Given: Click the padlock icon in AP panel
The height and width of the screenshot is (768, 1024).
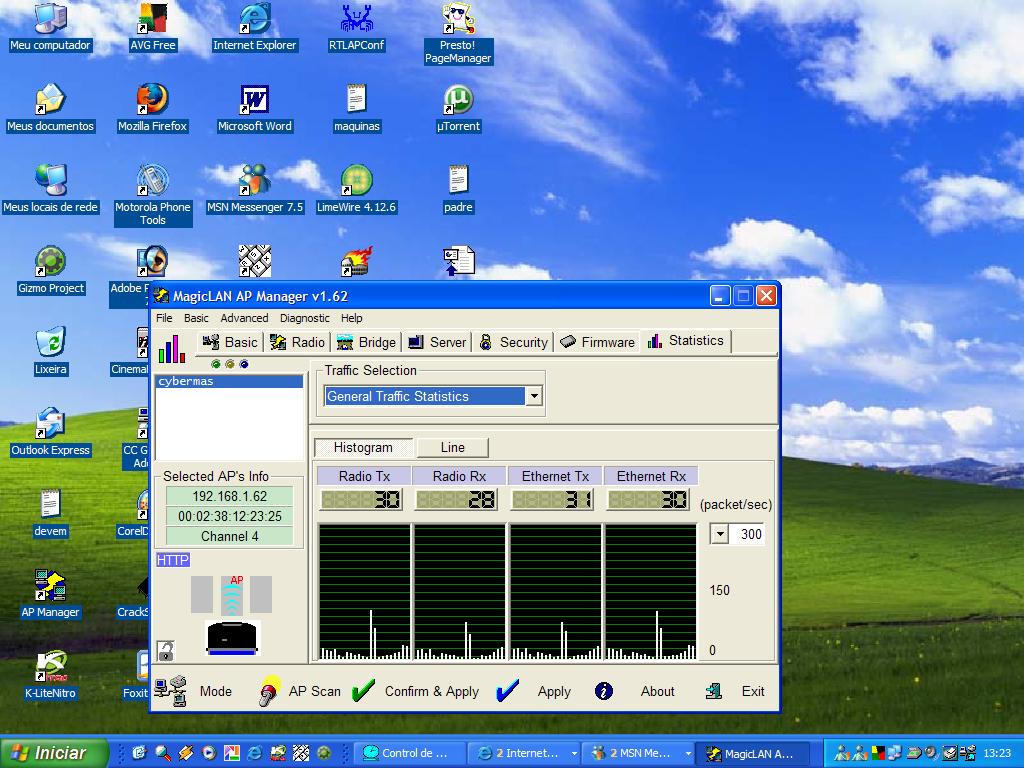Looking at the screenshot, I should tap(166, 651).
